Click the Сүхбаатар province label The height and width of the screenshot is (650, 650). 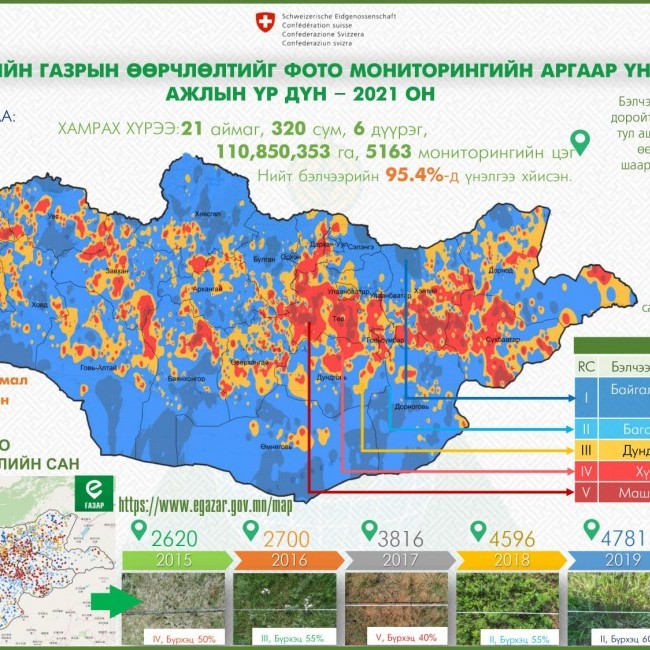[502, 340]
